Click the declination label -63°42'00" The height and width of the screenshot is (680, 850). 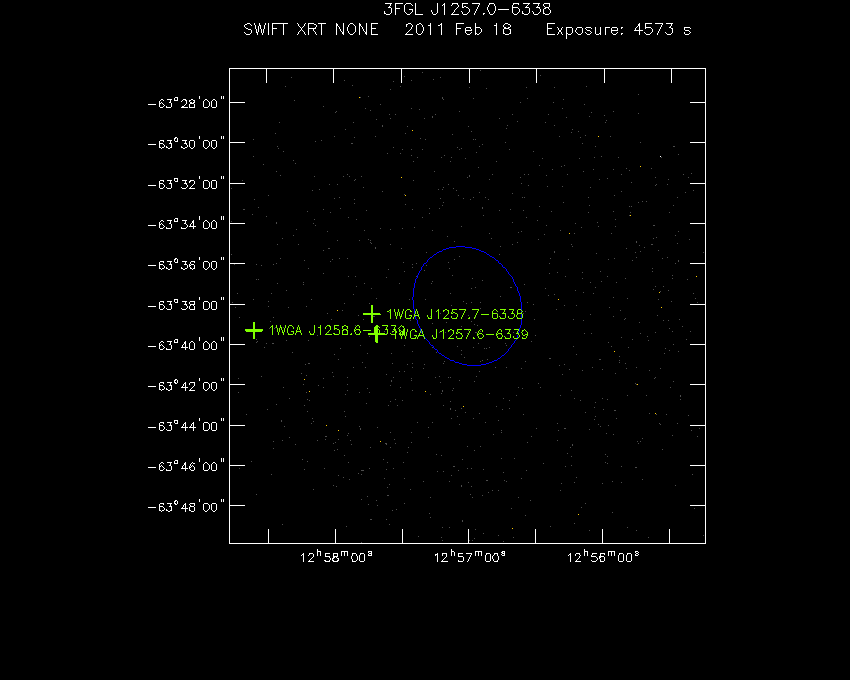(x=186, y=386)
